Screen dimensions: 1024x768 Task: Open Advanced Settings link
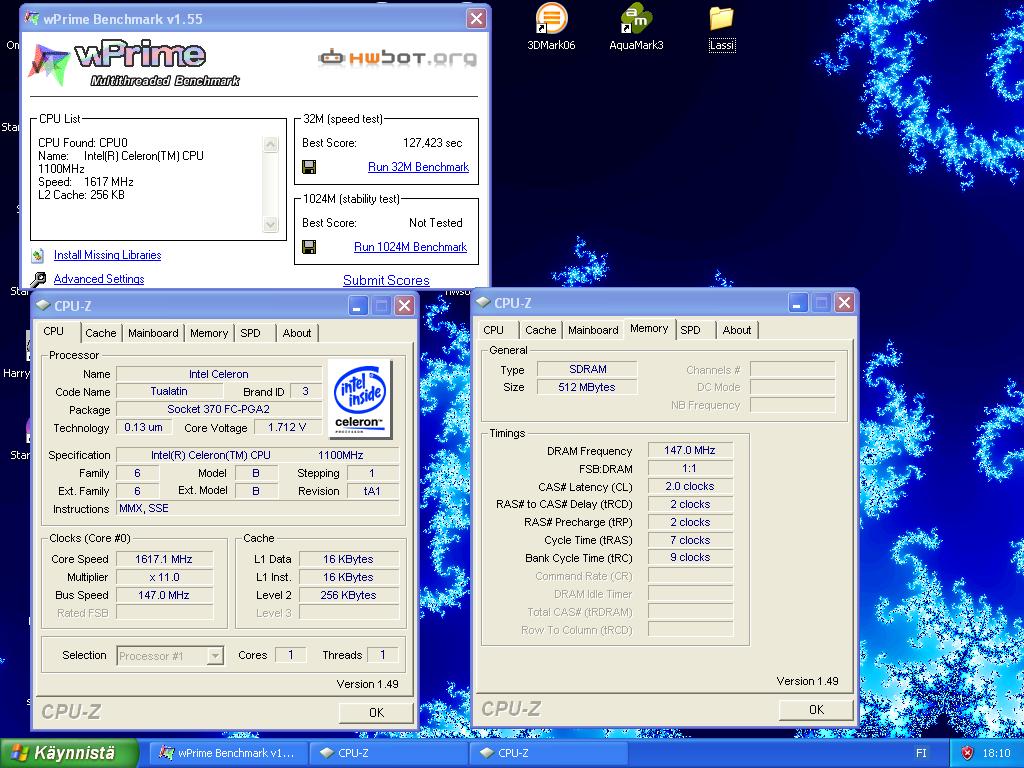pyautogui.click(x=99, y=279)
